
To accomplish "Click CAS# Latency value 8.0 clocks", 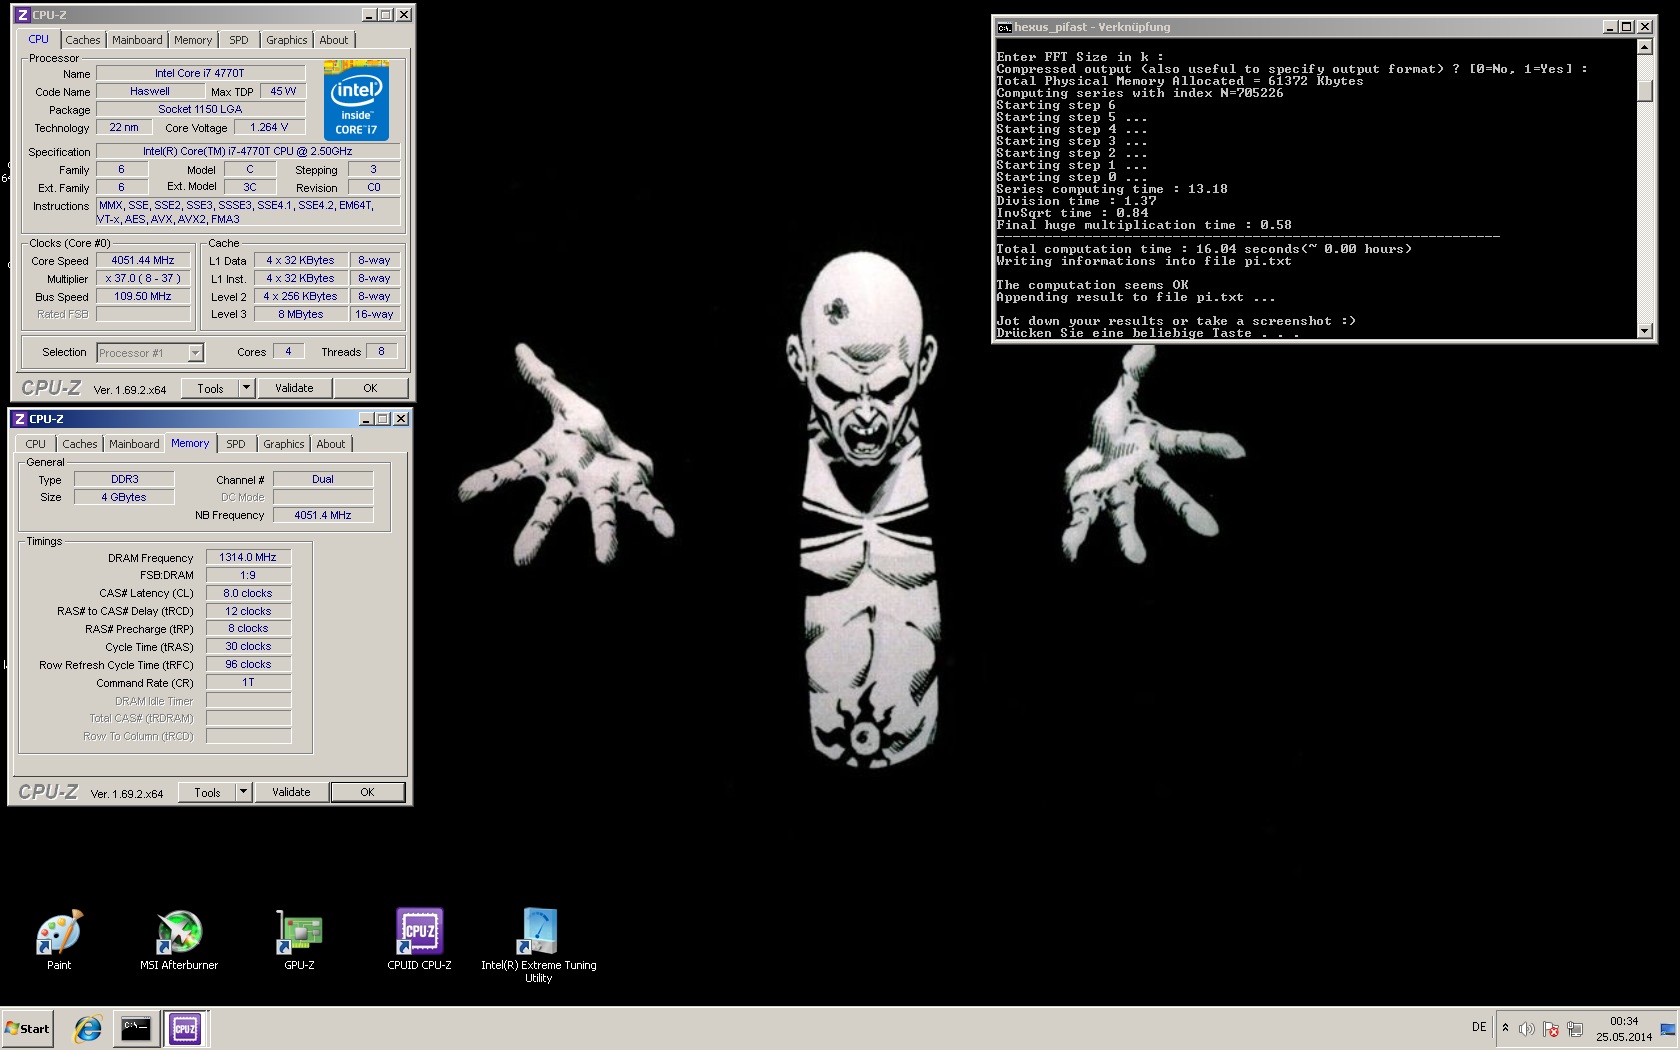I will pos(248,593).
